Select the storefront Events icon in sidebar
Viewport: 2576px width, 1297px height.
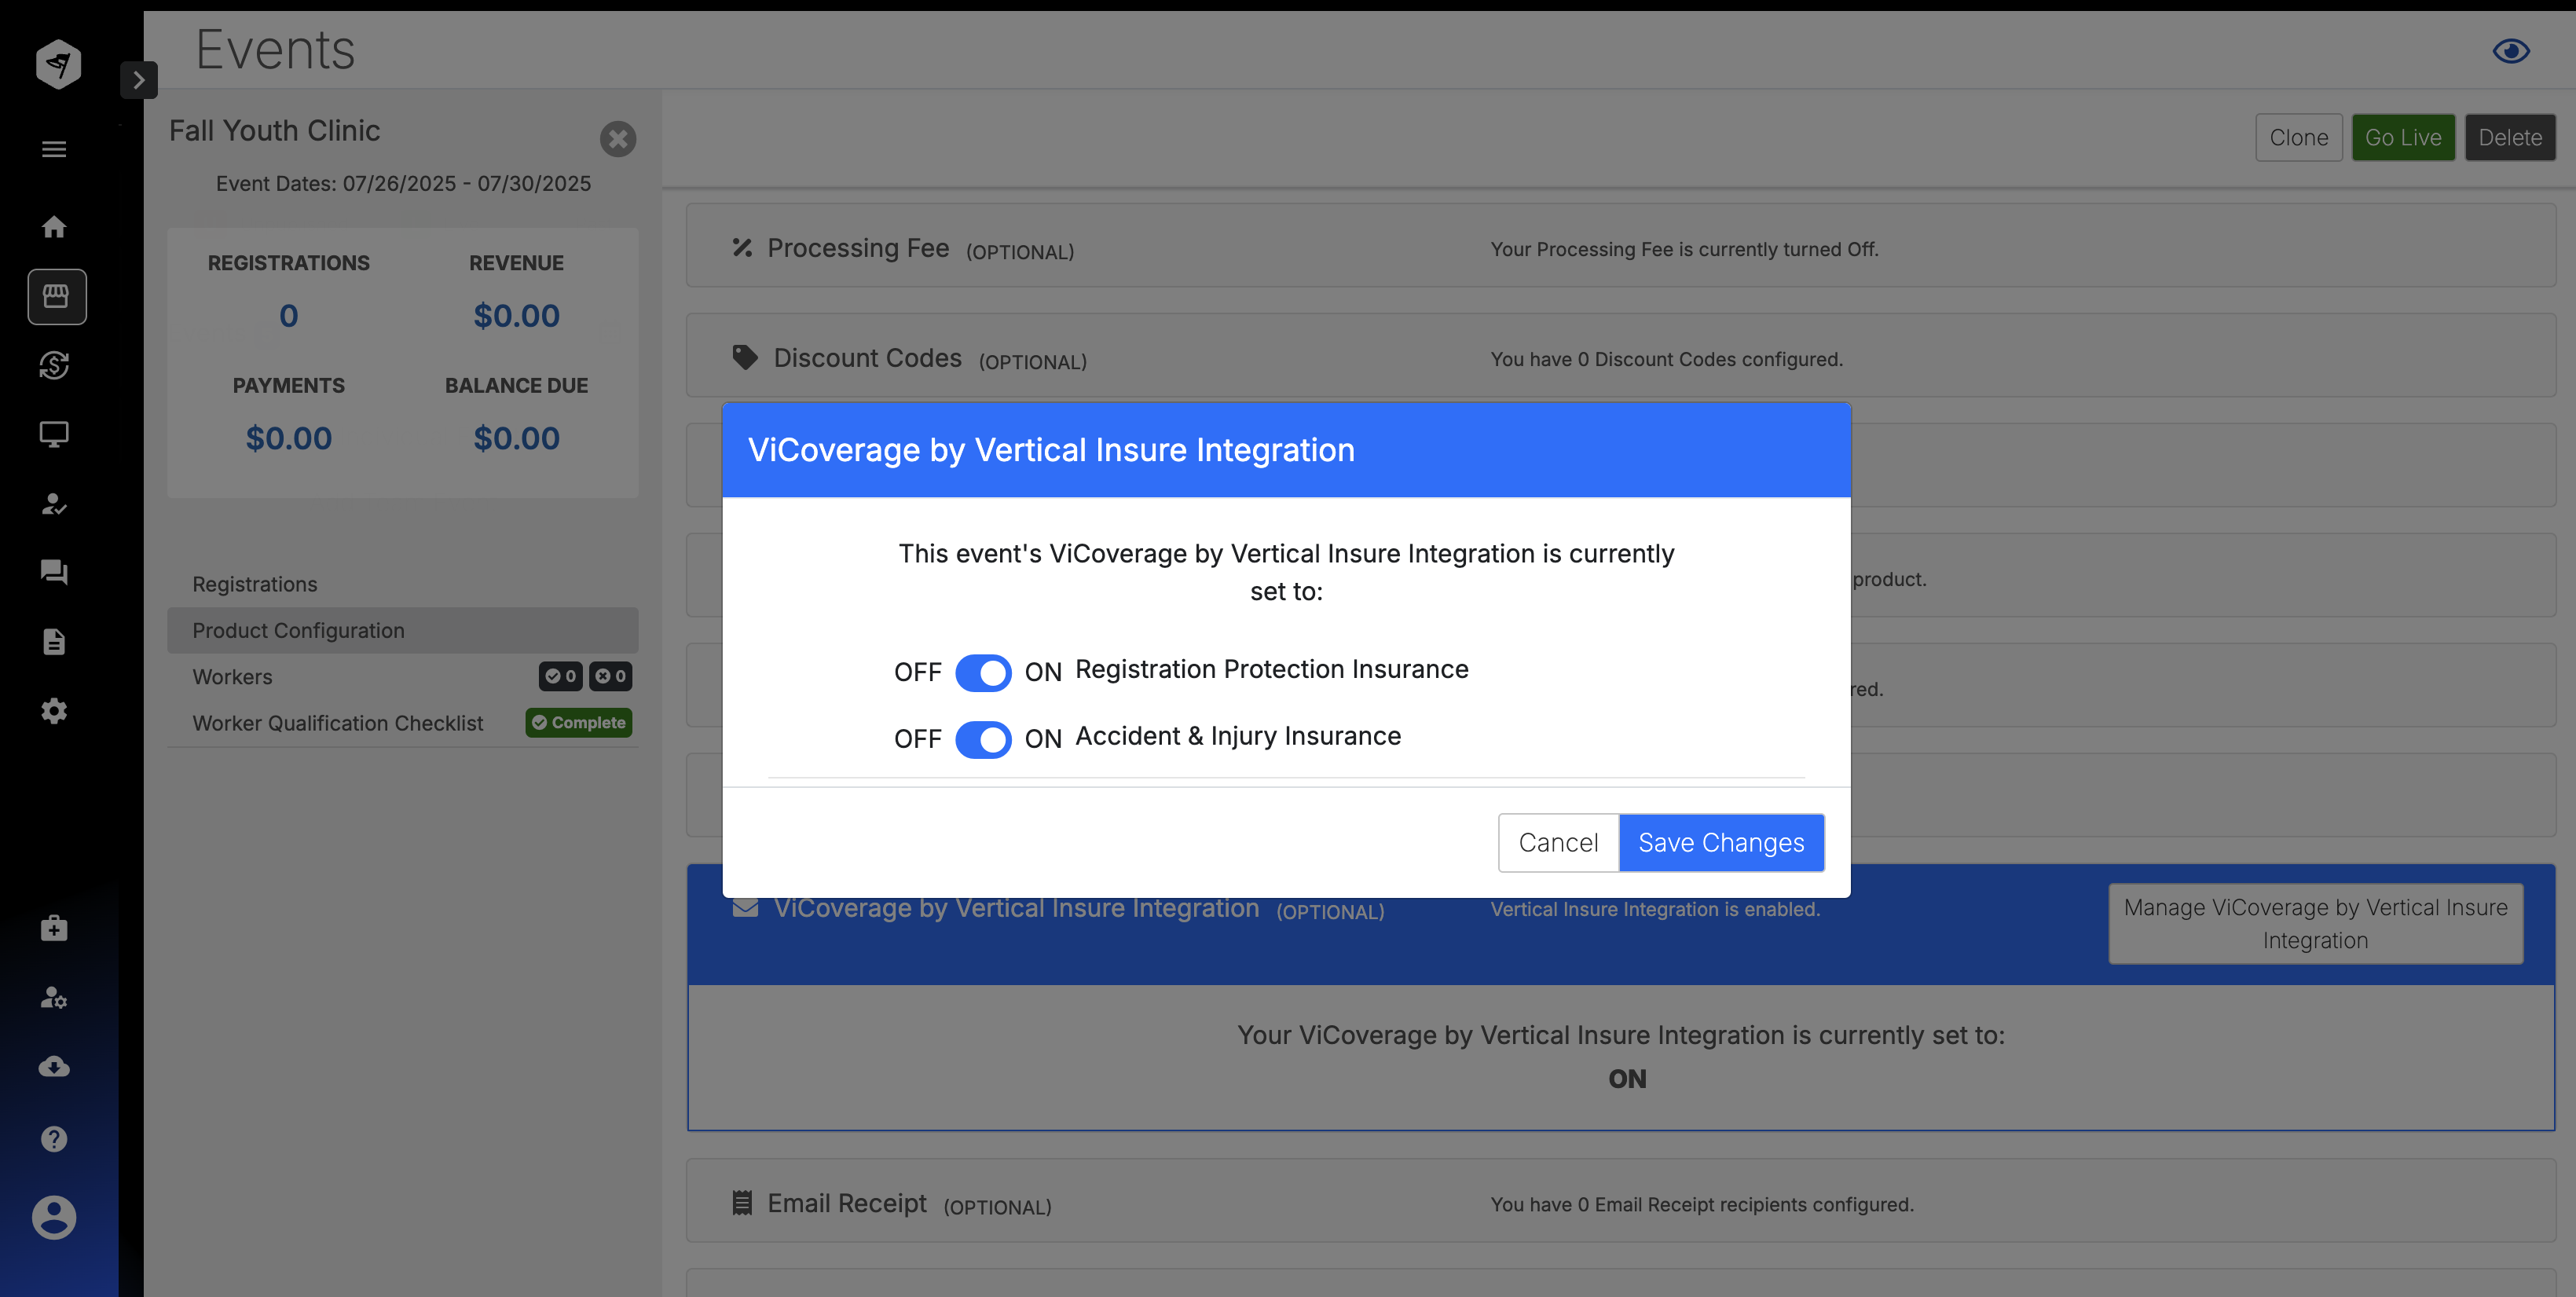(56, 296)
